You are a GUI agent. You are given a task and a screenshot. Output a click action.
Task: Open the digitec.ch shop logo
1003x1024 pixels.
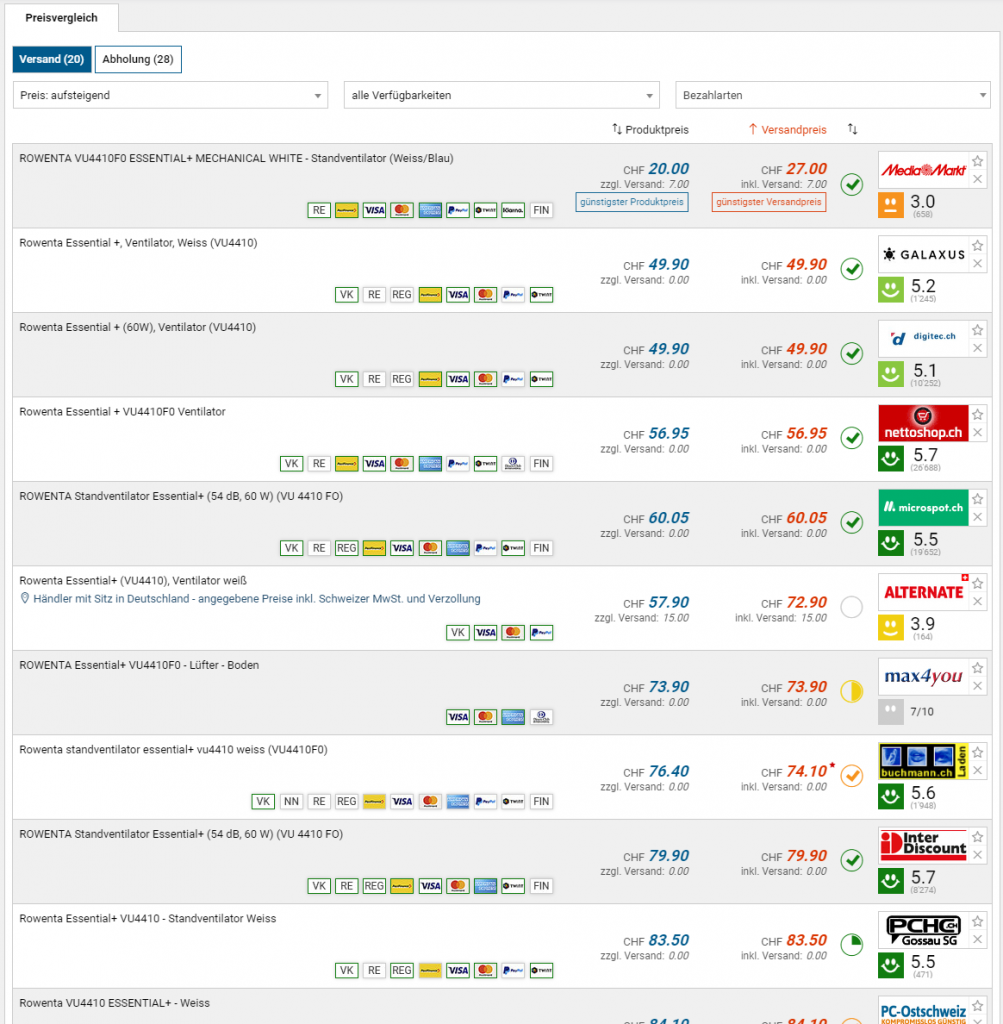click(x=922, y=338)
